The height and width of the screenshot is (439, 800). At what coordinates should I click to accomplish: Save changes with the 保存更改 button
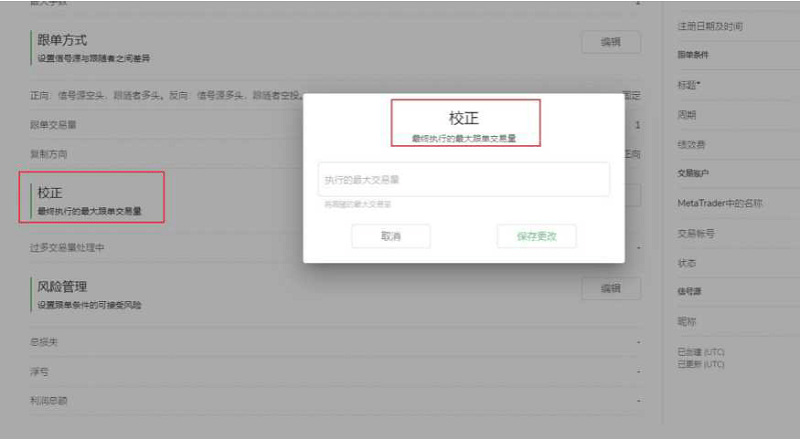click(x=537, y=236)
